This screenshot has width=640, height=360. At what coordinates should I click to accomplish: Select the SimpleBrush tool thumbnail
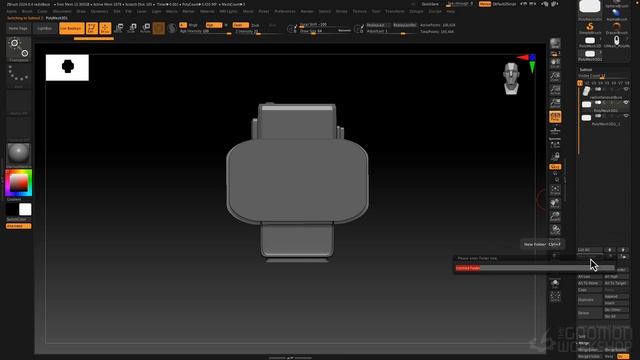tap(590, 29)
